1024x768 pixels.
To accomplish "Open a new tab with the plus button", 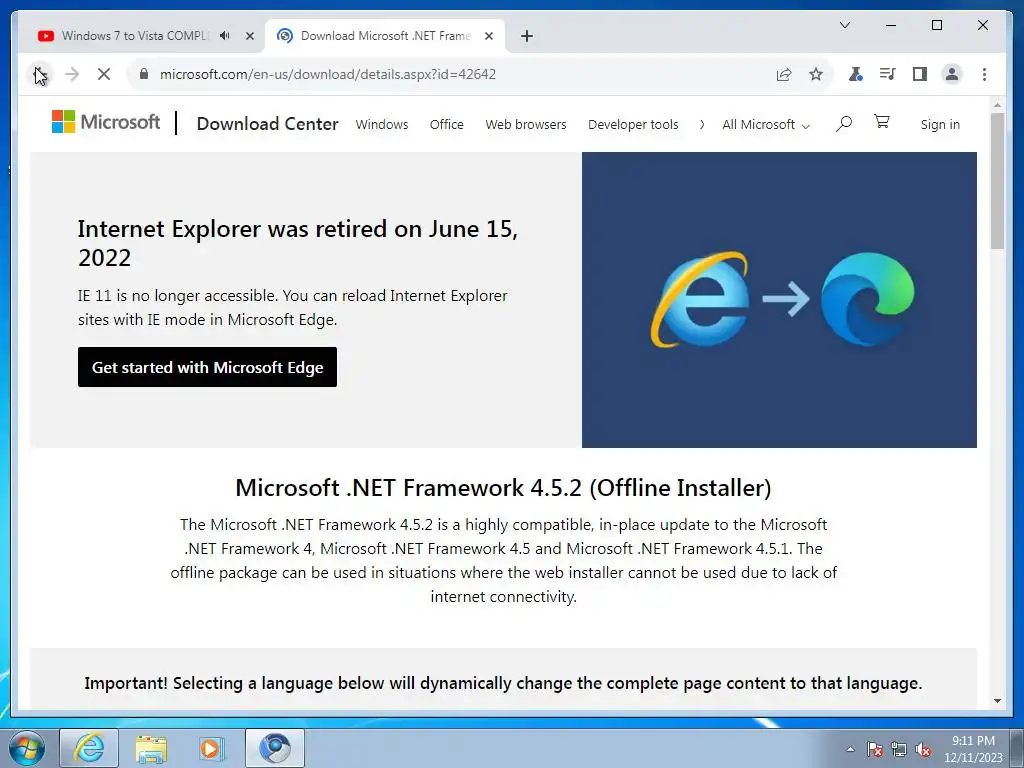I will (x=527, y=36).
